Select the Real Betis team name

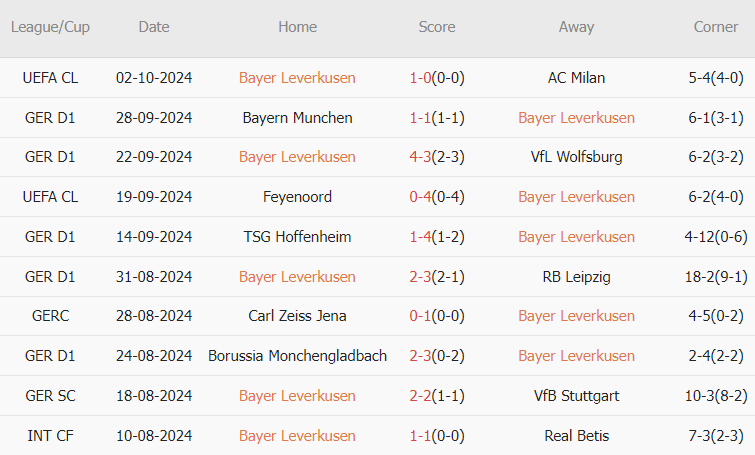pos(576,436)
